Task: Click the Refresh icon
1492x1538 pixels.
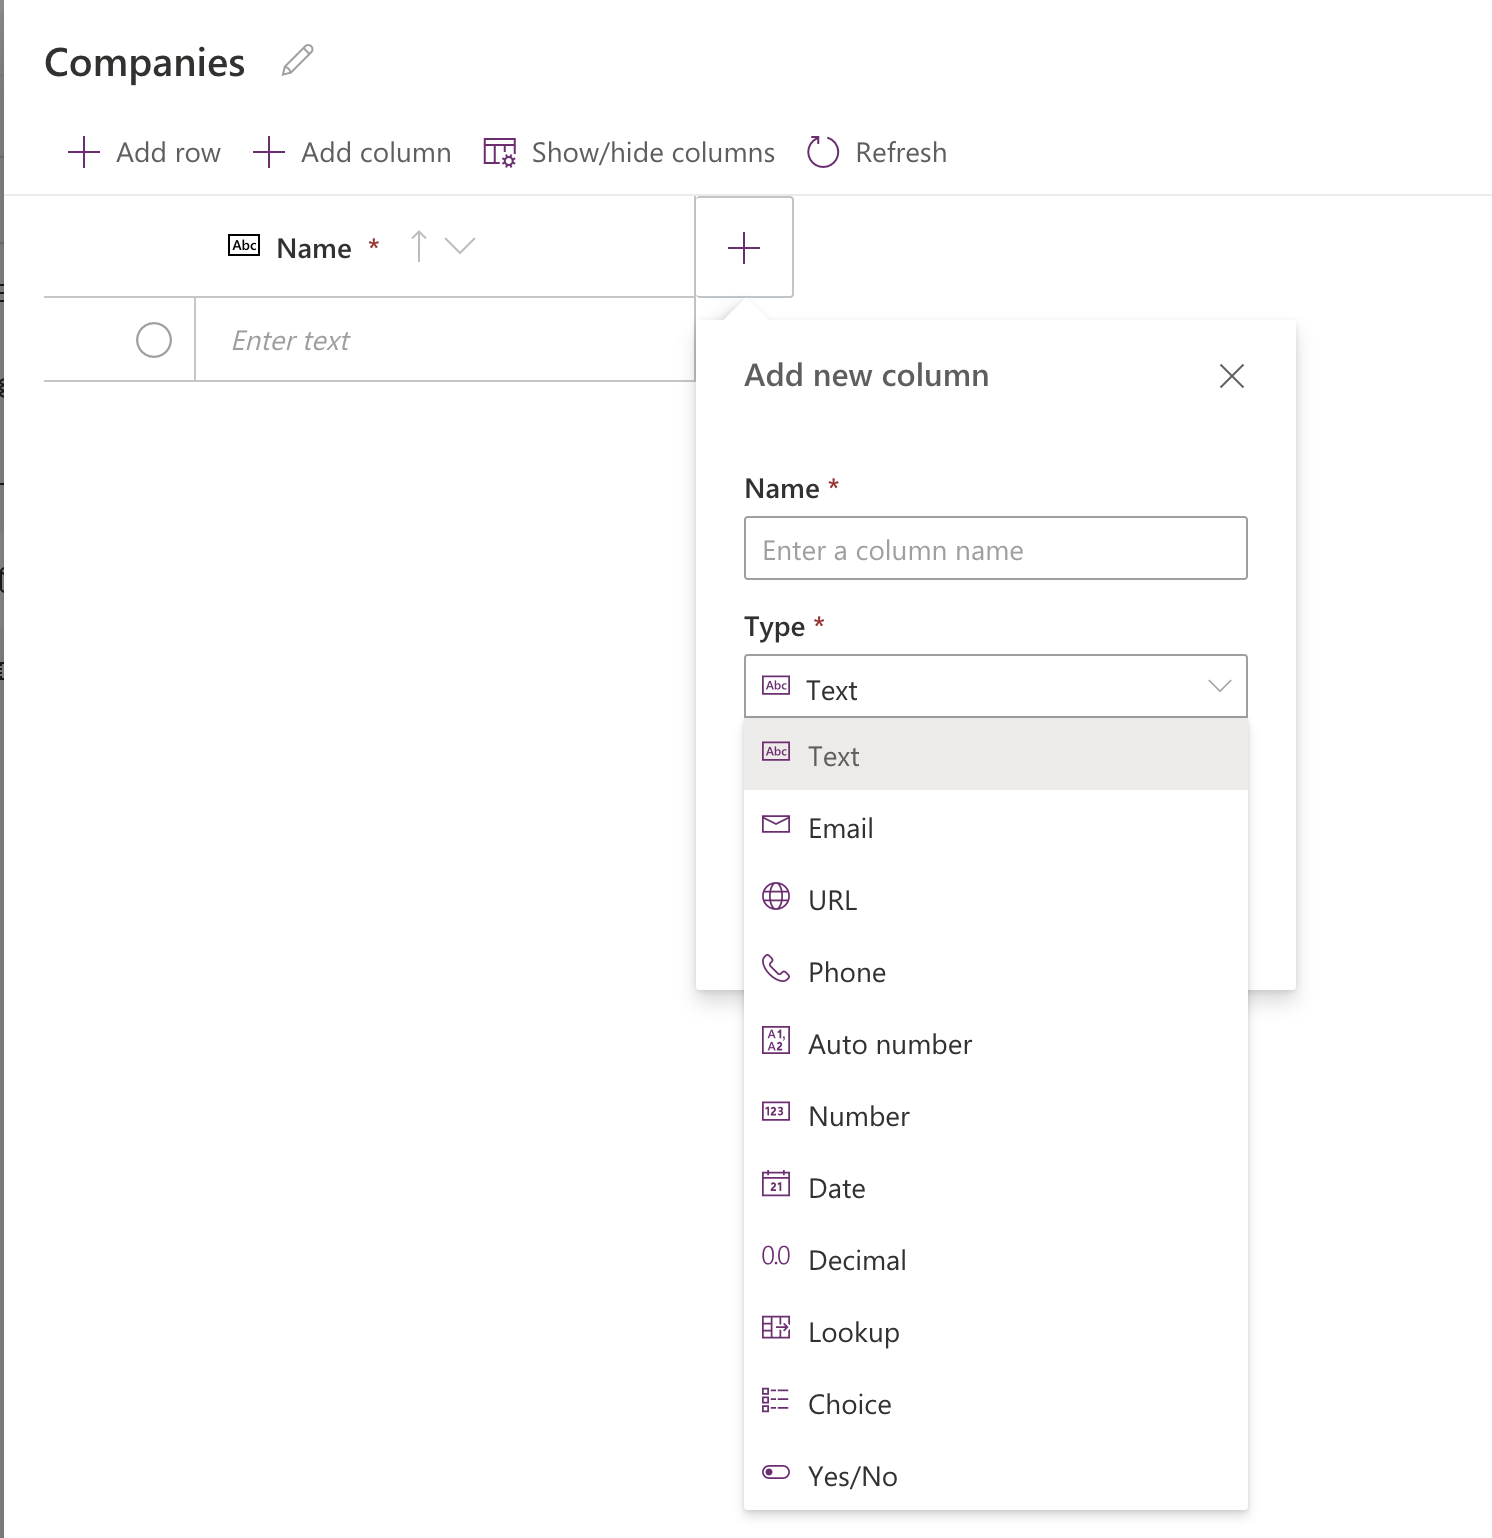Action: click(821, 151)
